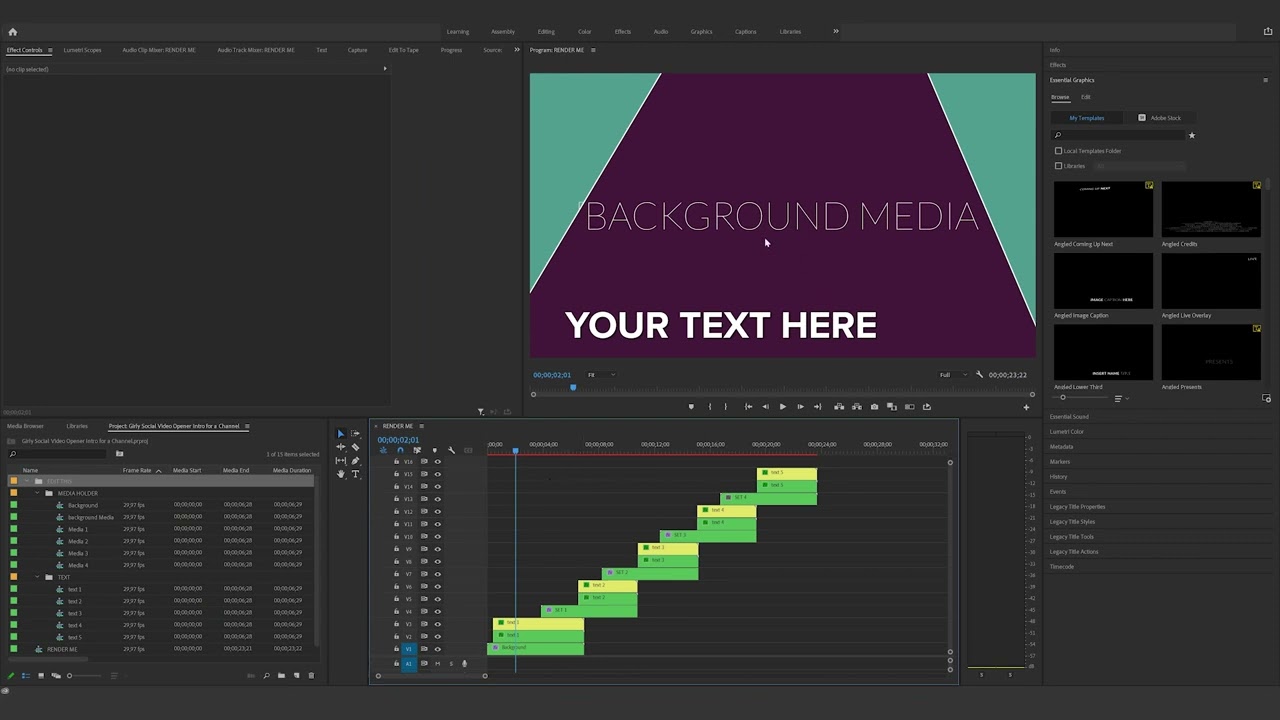This screenshot has height=720, width=1280.
Task: Select the Razor tool
Action: (x=355, y=447)
